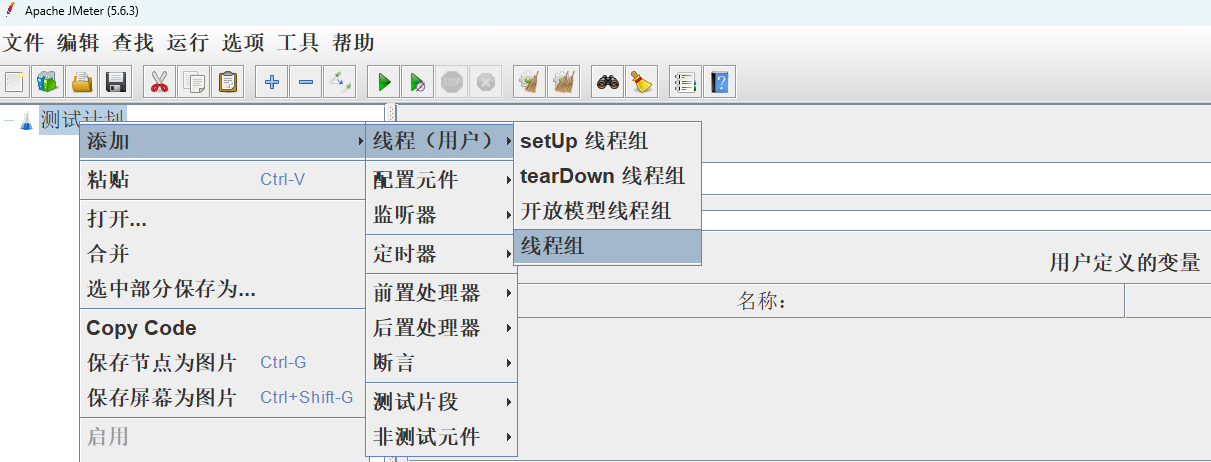Image resolution: width=1211 pixels, height=462 pixels.
Task: Expand the 监听器 submenu
Action: (441, 215)
